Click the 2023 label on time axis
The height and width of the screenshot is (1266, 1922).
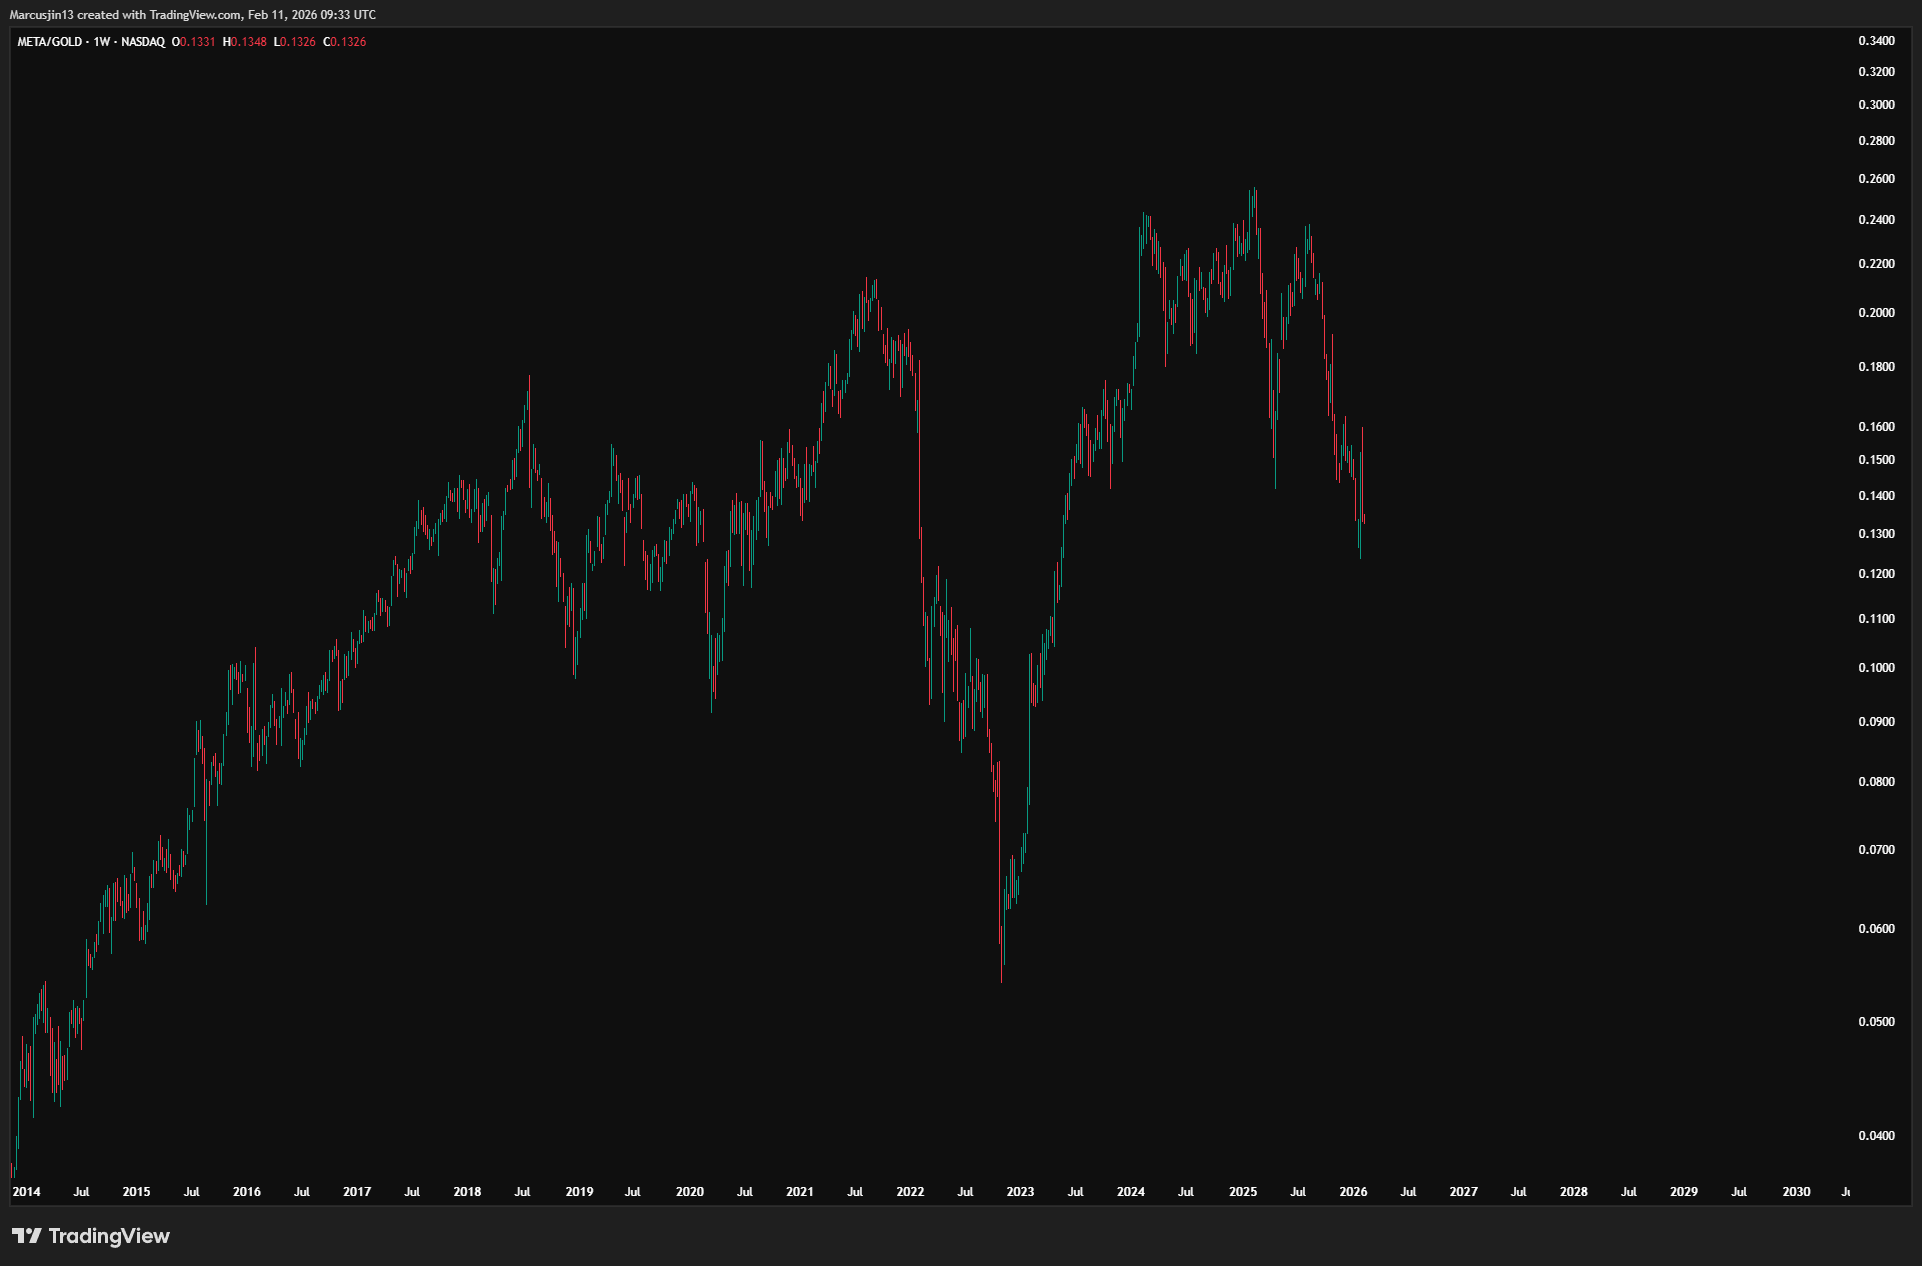point(1020,1192)
